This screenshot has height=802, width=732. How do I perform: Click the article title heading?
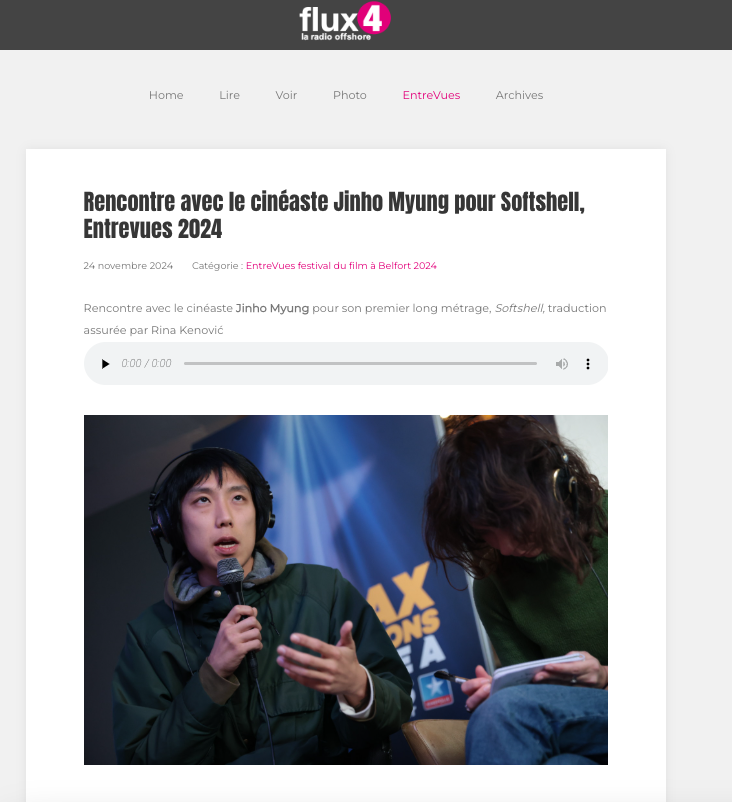coord(334,215)
